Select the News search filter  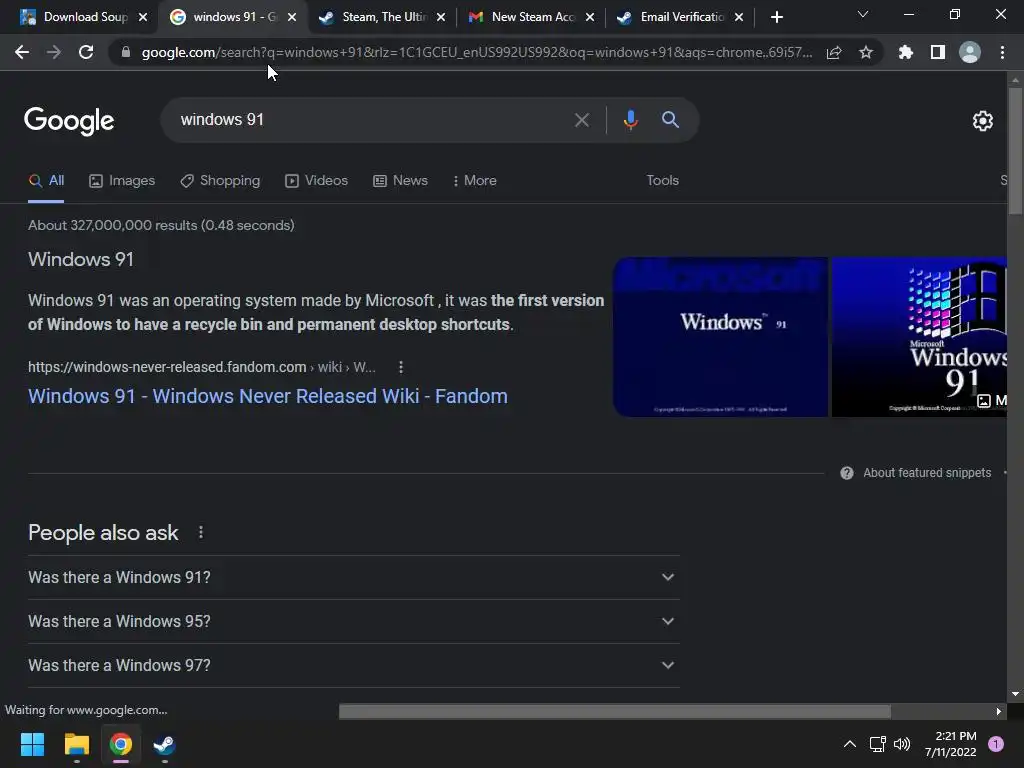[x=400, y=180]
